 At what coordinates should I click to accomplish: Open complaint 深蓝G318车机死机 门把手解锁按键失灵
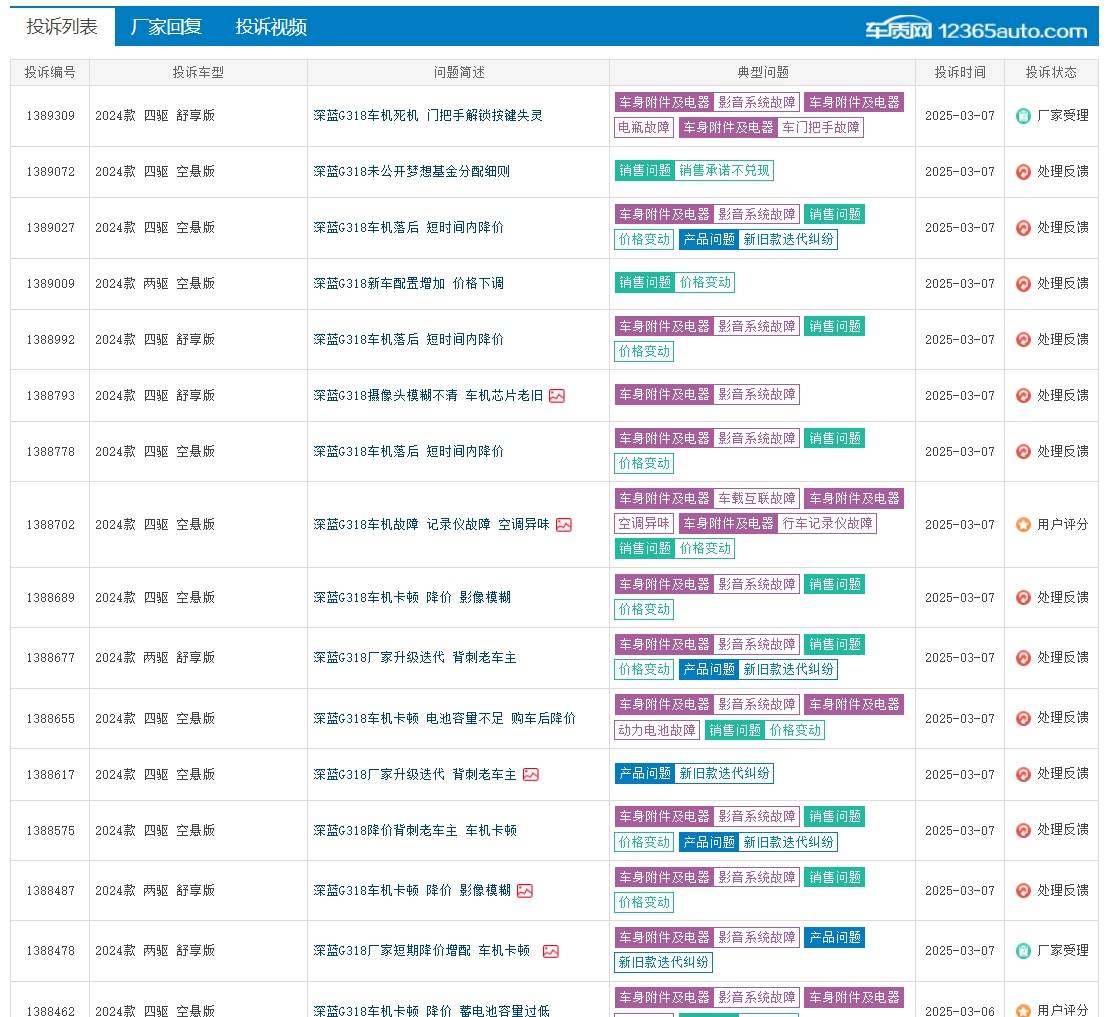pyautogui.click(x=428, y=116)
